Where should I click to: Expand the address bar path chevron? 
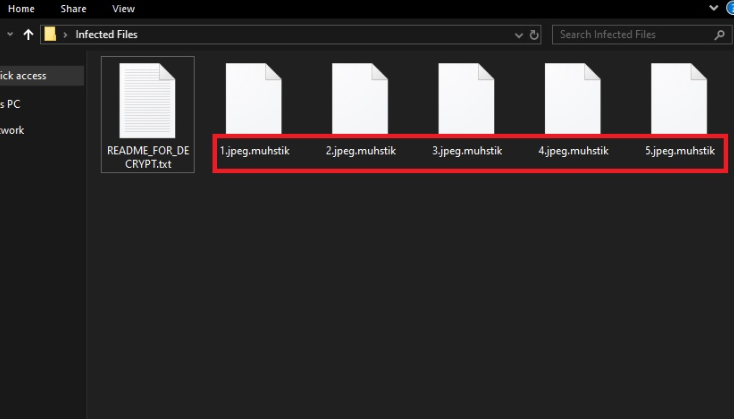click(65, 35)
